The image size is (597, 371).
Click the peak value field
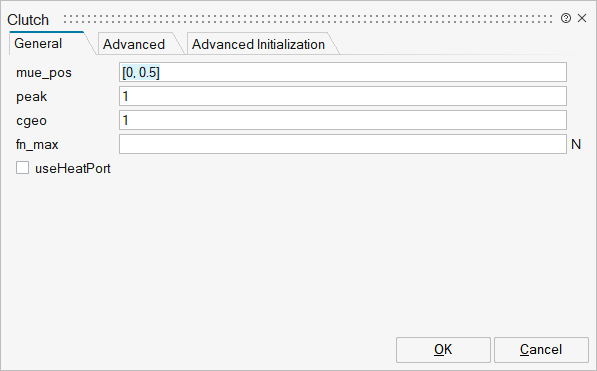click(x=343, y=96)
